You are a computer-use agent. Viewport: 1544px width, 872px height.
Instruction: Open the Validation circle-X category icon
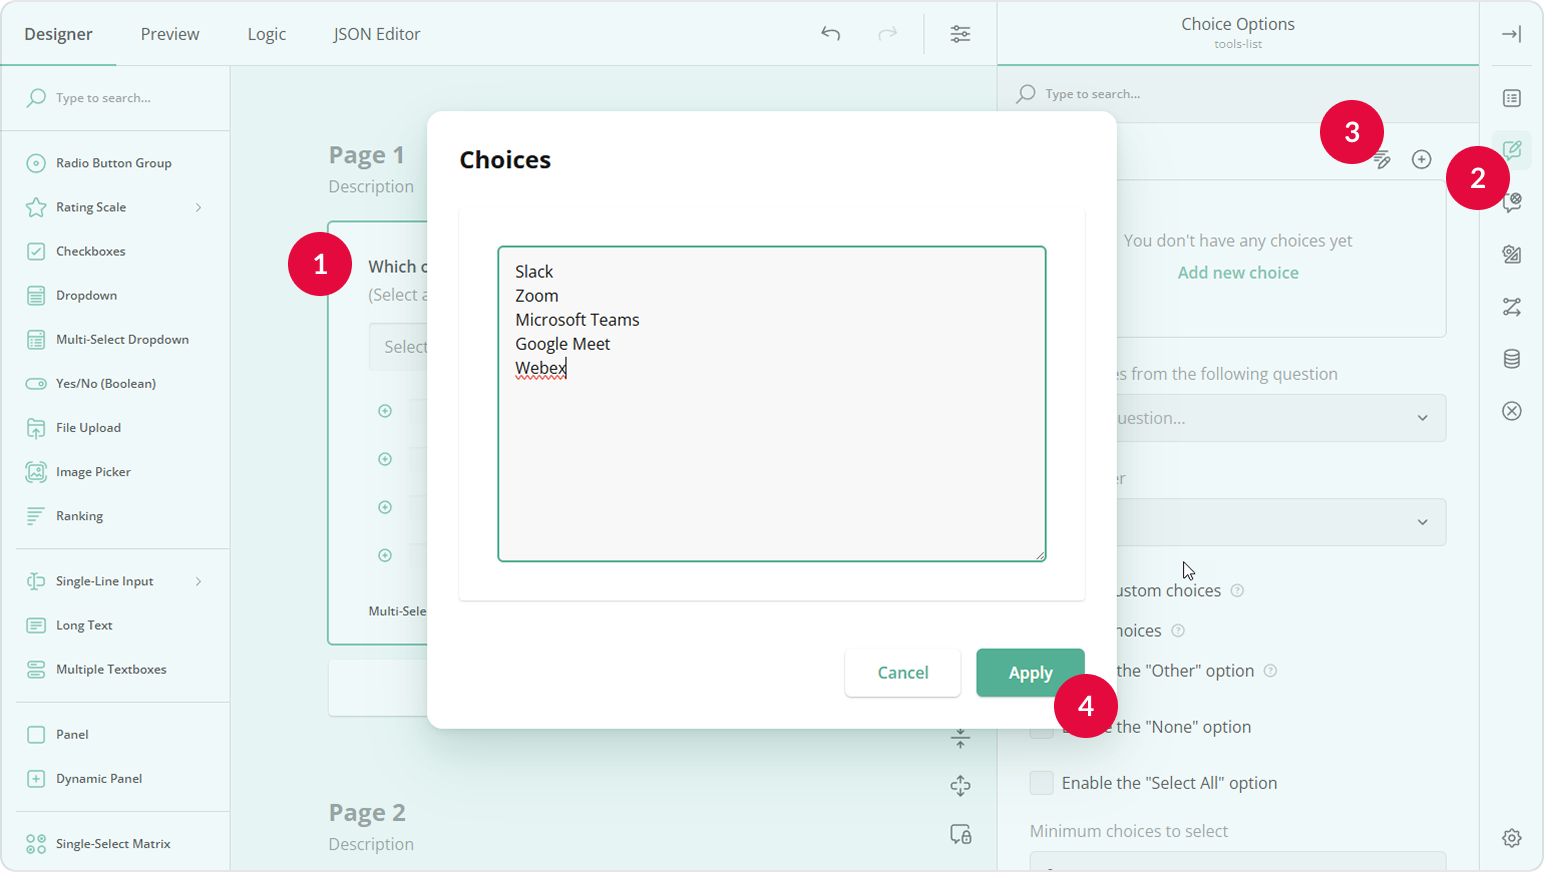point(1511,410)
